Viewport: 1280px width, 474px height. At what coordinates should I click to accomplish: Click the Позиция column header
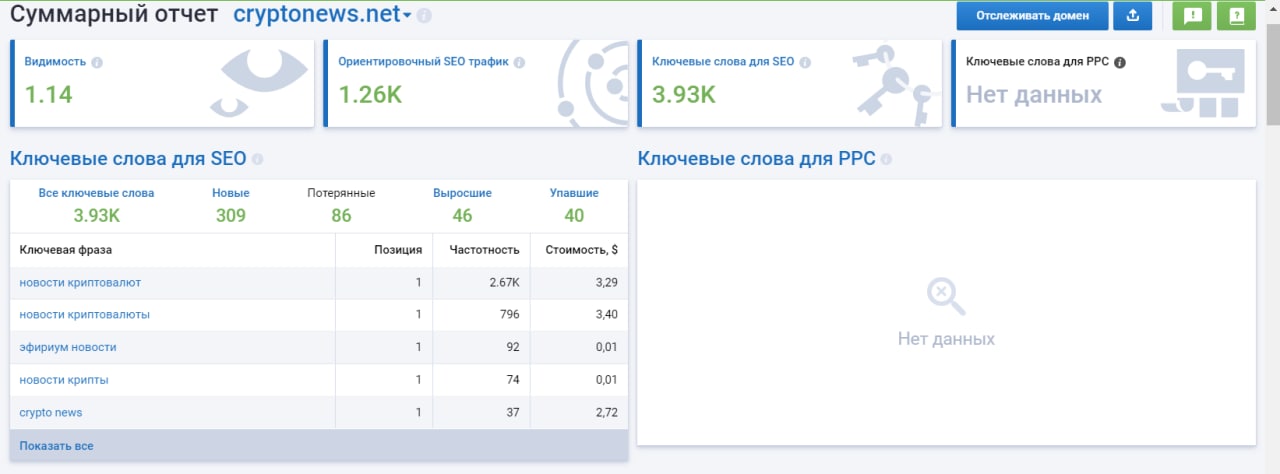(398, 250)
